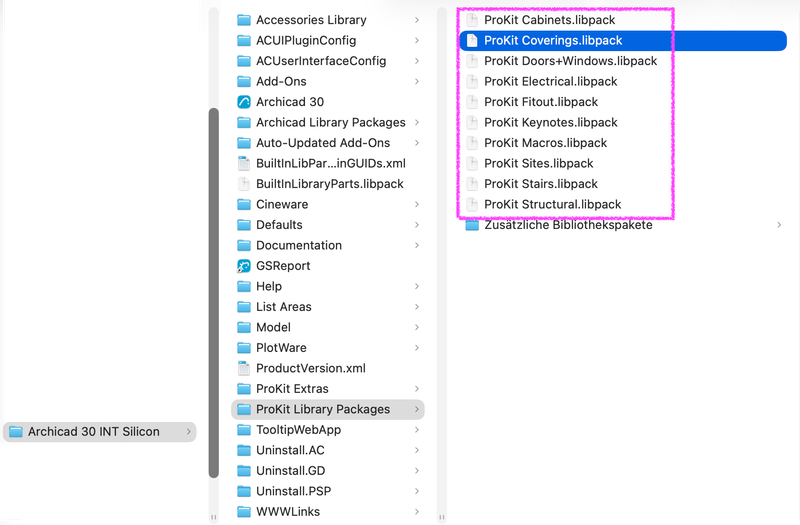Expand the Auto-Updated Add-Ons chevron
Viewport: 800px width, 525px height.
417,143
